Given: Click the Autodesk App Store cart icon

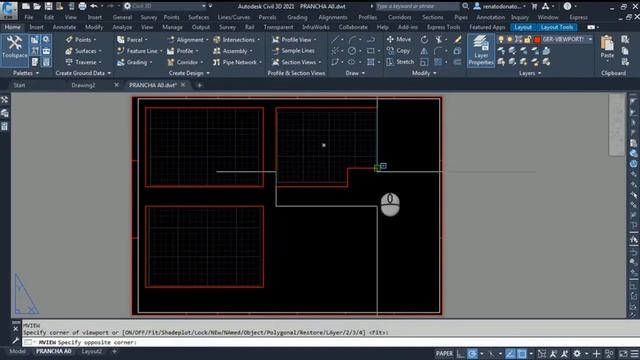Looking at the screenshot, I should pos(534,6).
